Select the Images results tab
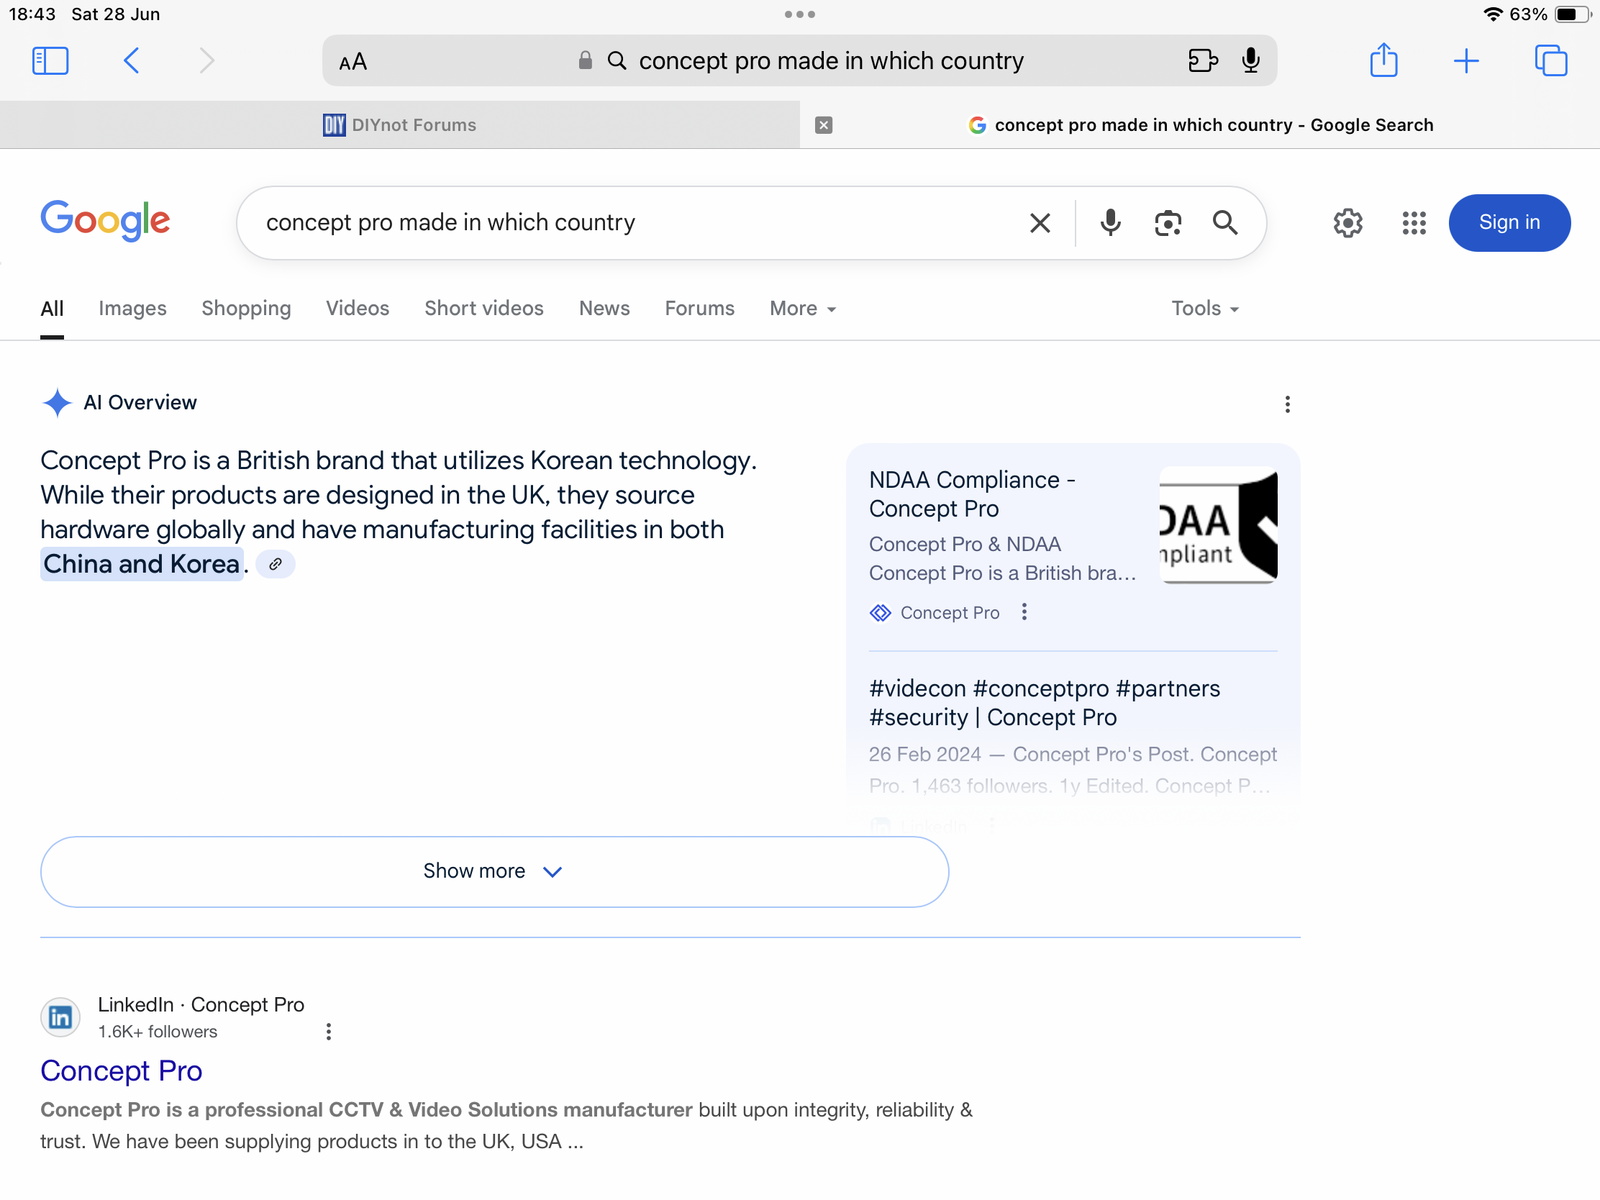 click(x=132, y=309)
